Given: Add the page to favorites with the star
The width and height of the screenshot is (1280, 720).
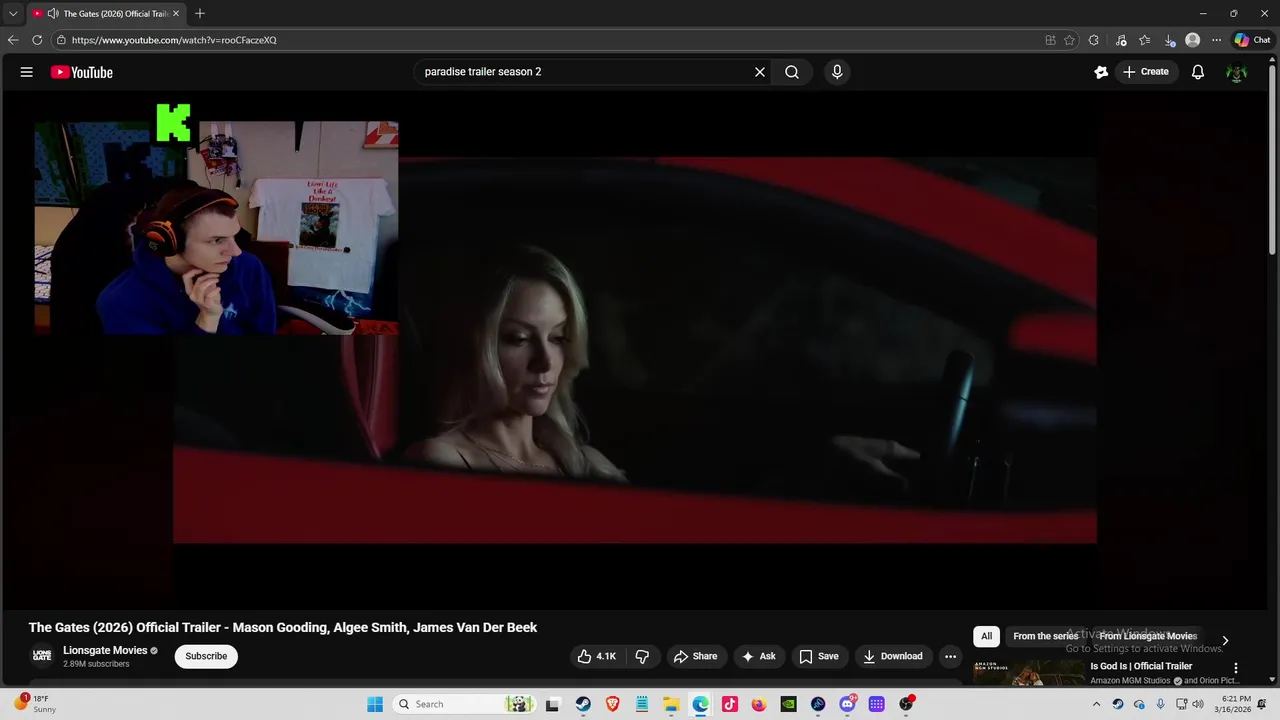Looking at the screenshot, I should (x=1069, y=40).
